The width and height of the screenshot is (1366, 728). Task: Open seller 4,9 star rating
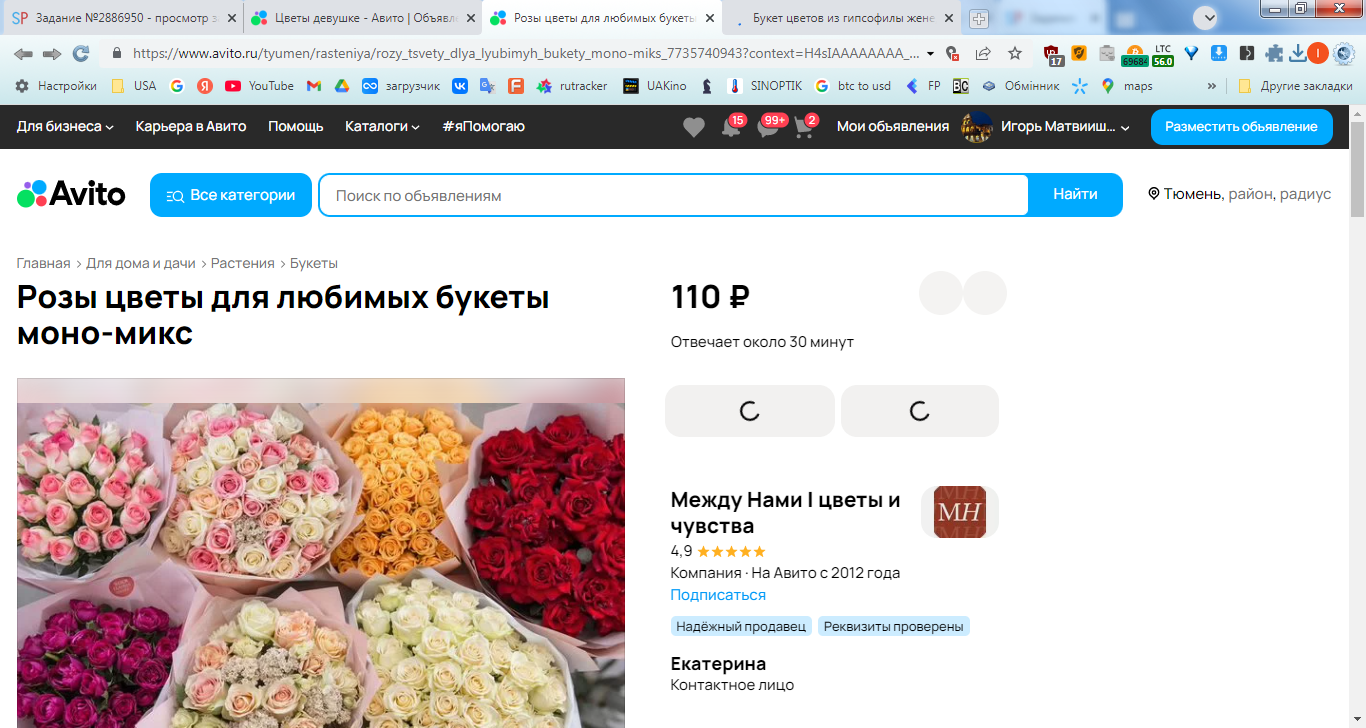[718, 551]
